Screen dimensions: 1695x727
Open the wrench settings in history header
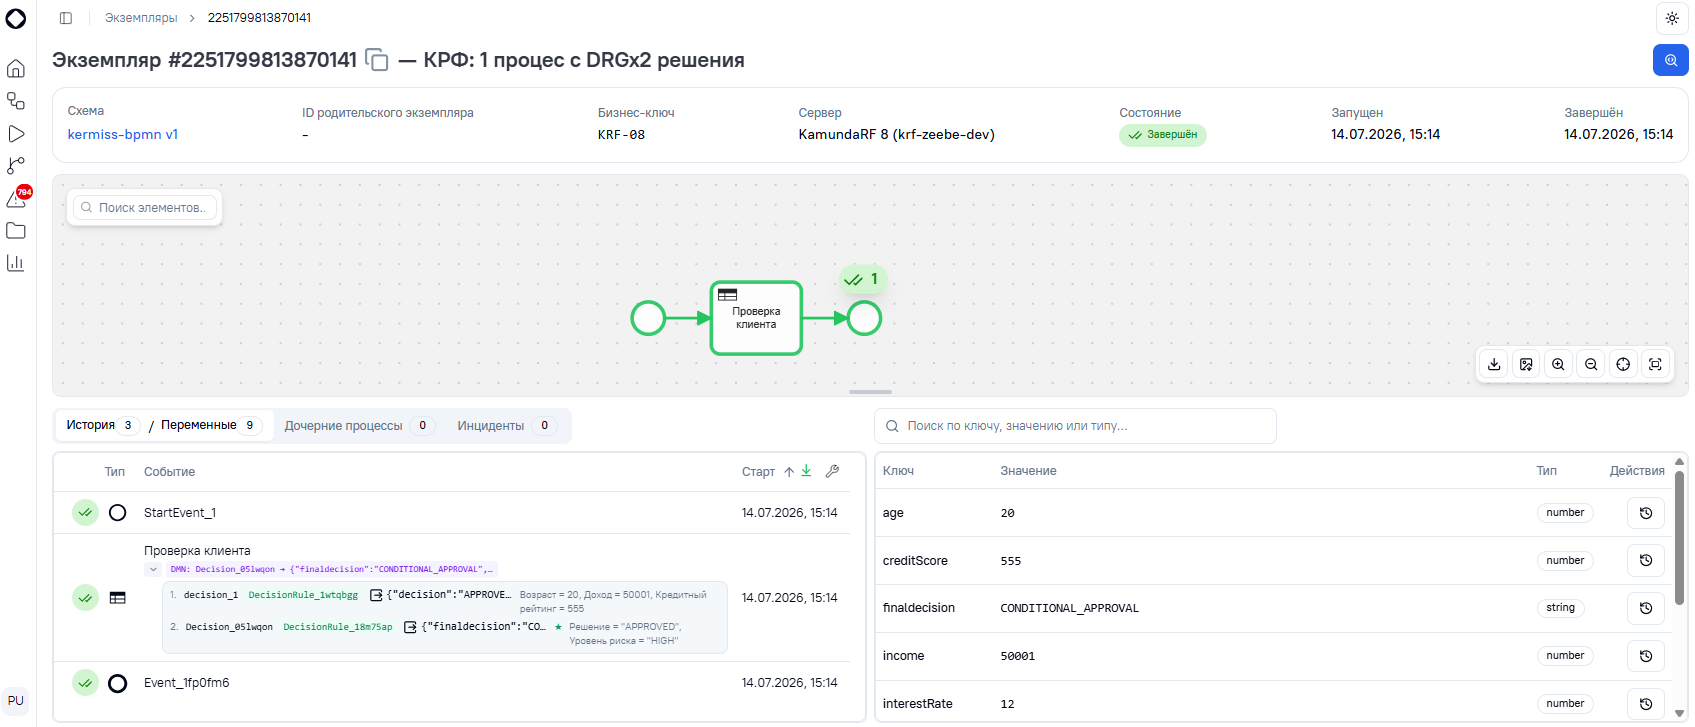click(x=832, y=471)
